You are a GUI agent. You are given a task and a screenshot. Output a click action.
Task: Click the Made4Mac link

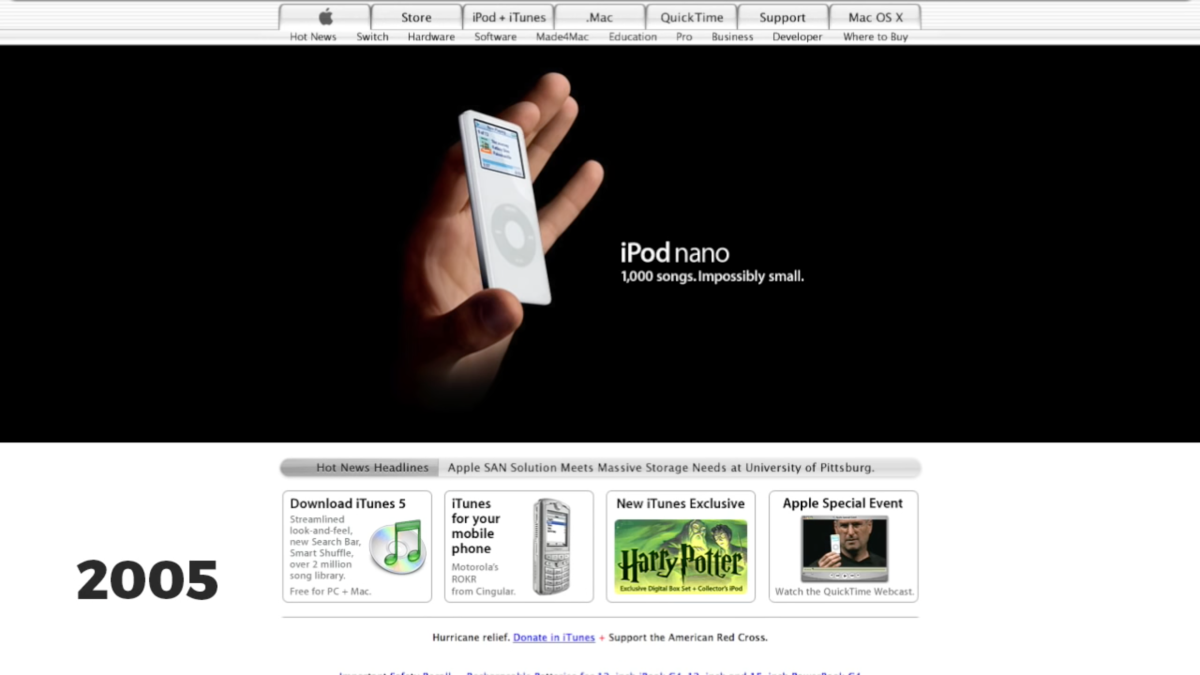point(563,37)
